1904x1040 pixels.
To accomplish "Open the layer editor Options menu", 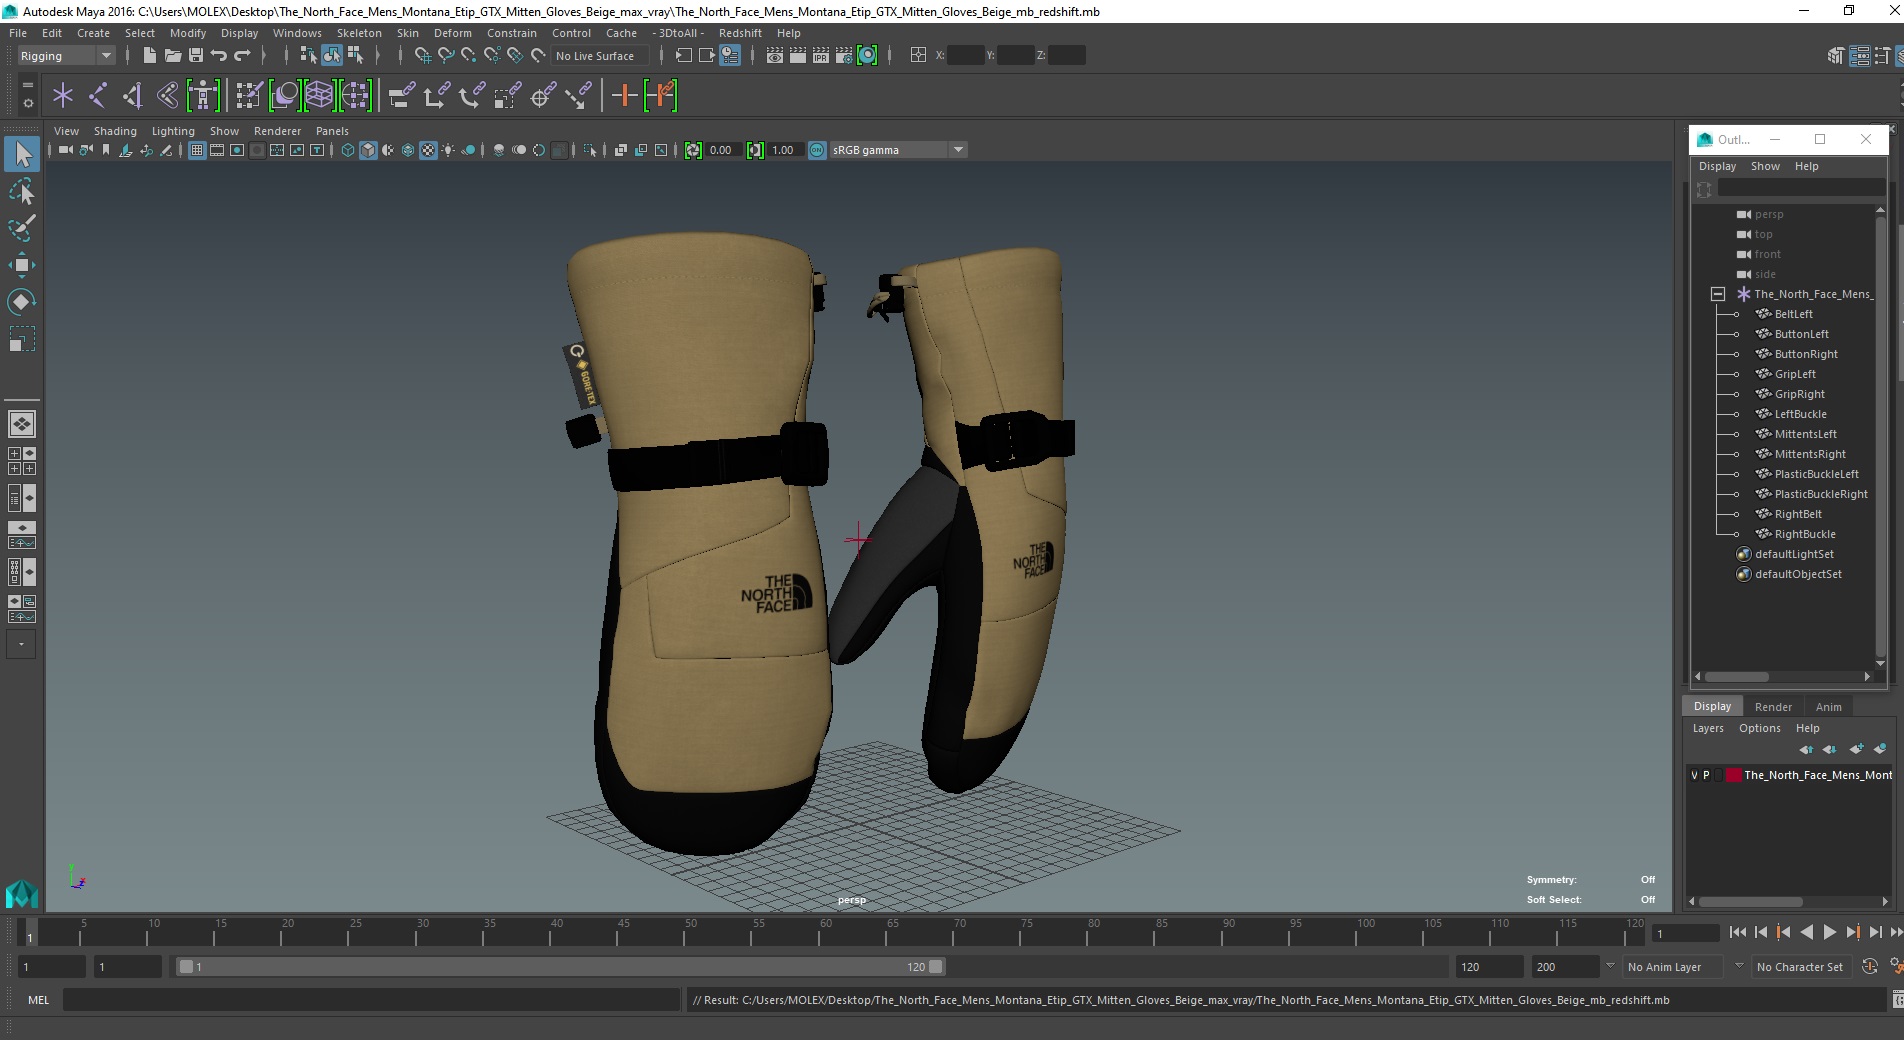I will 1759,728.
